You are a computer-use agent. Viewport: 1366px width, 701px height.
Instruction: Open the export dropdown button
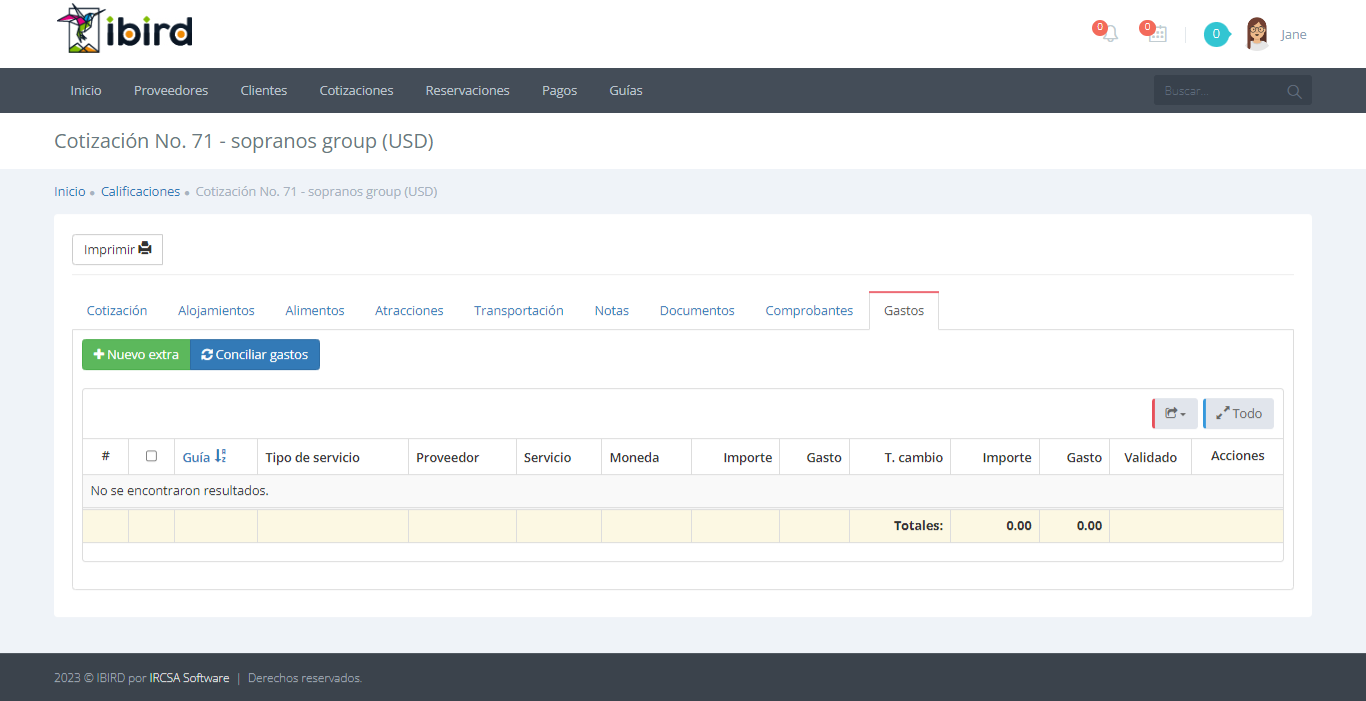tap(1175, 414)
